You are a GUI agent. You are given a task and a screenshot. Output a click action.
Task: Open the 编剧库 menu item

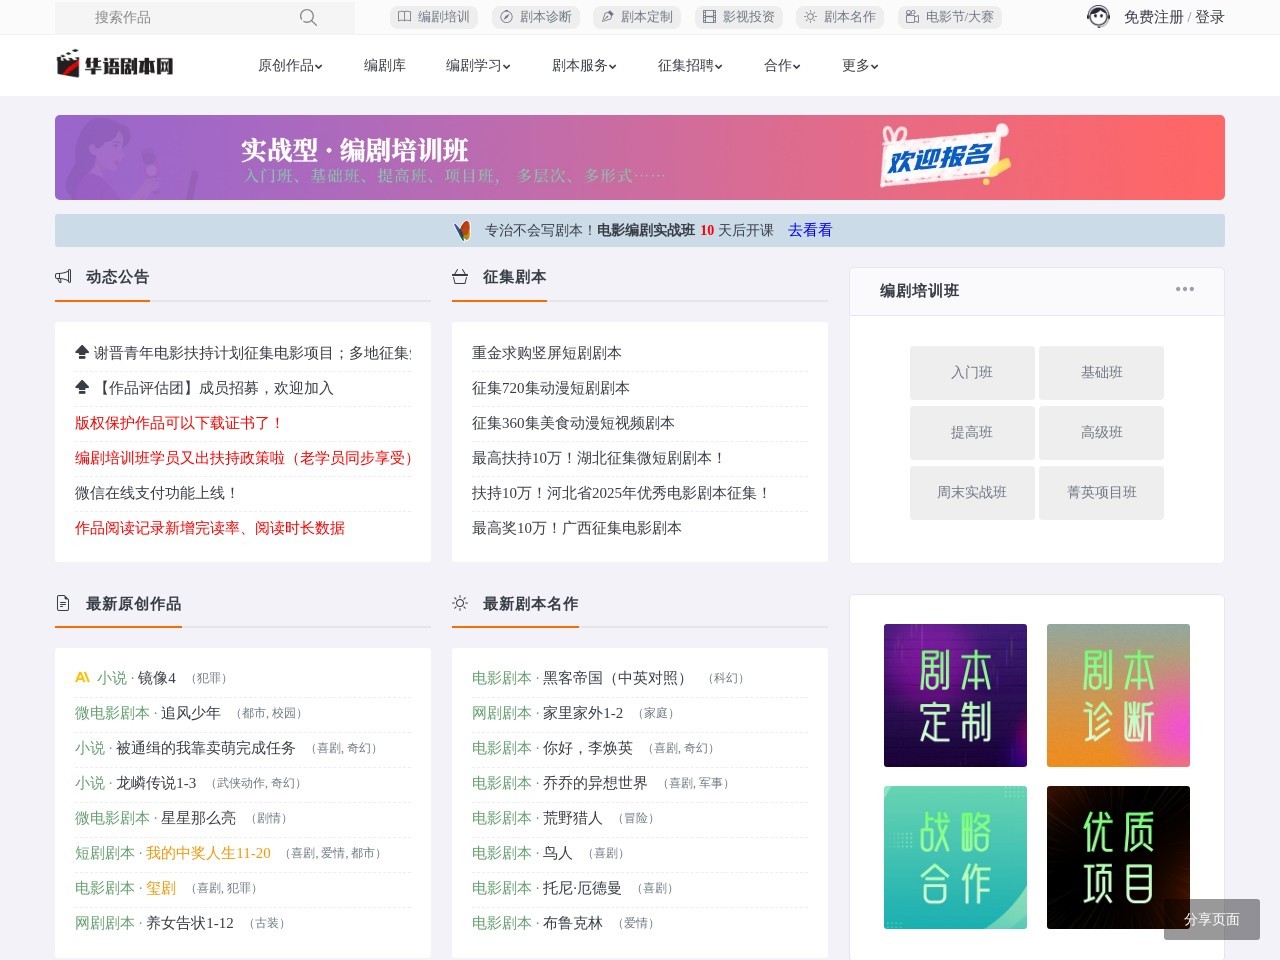pyautogui.click(x=385, y=66)
